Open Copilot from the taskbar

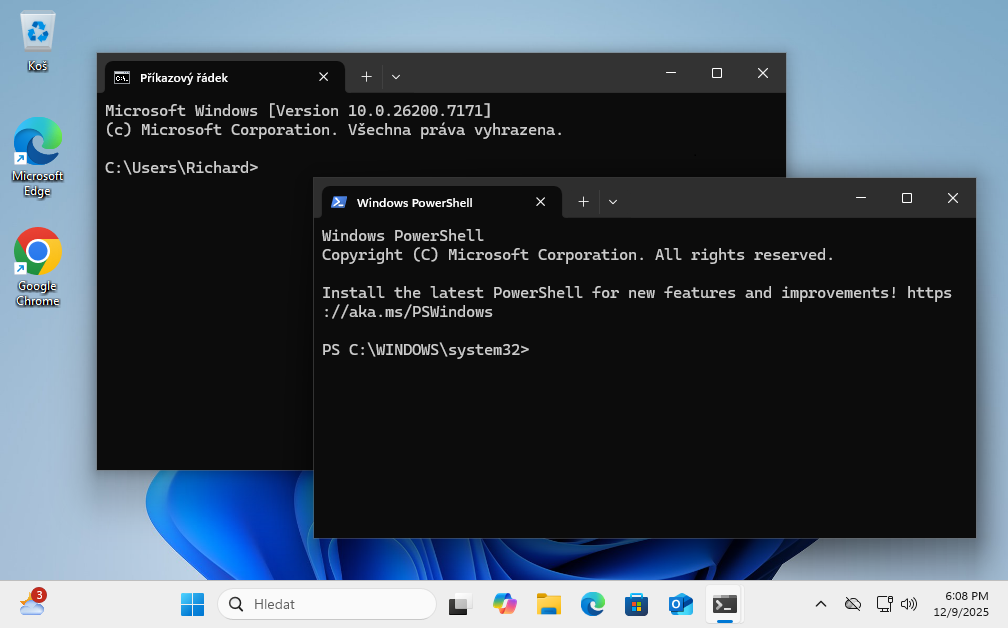click(505, 604)
